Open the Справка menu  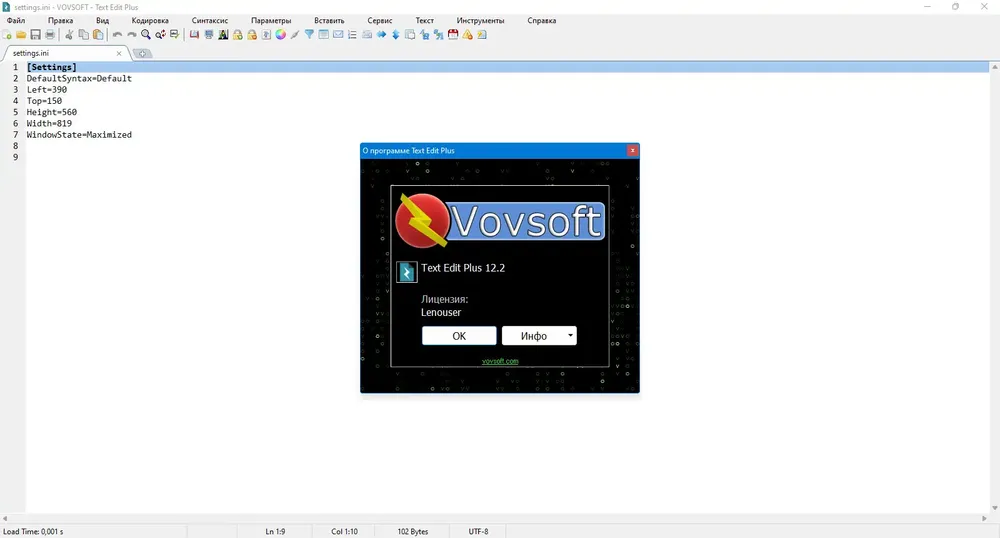[541, 20]
